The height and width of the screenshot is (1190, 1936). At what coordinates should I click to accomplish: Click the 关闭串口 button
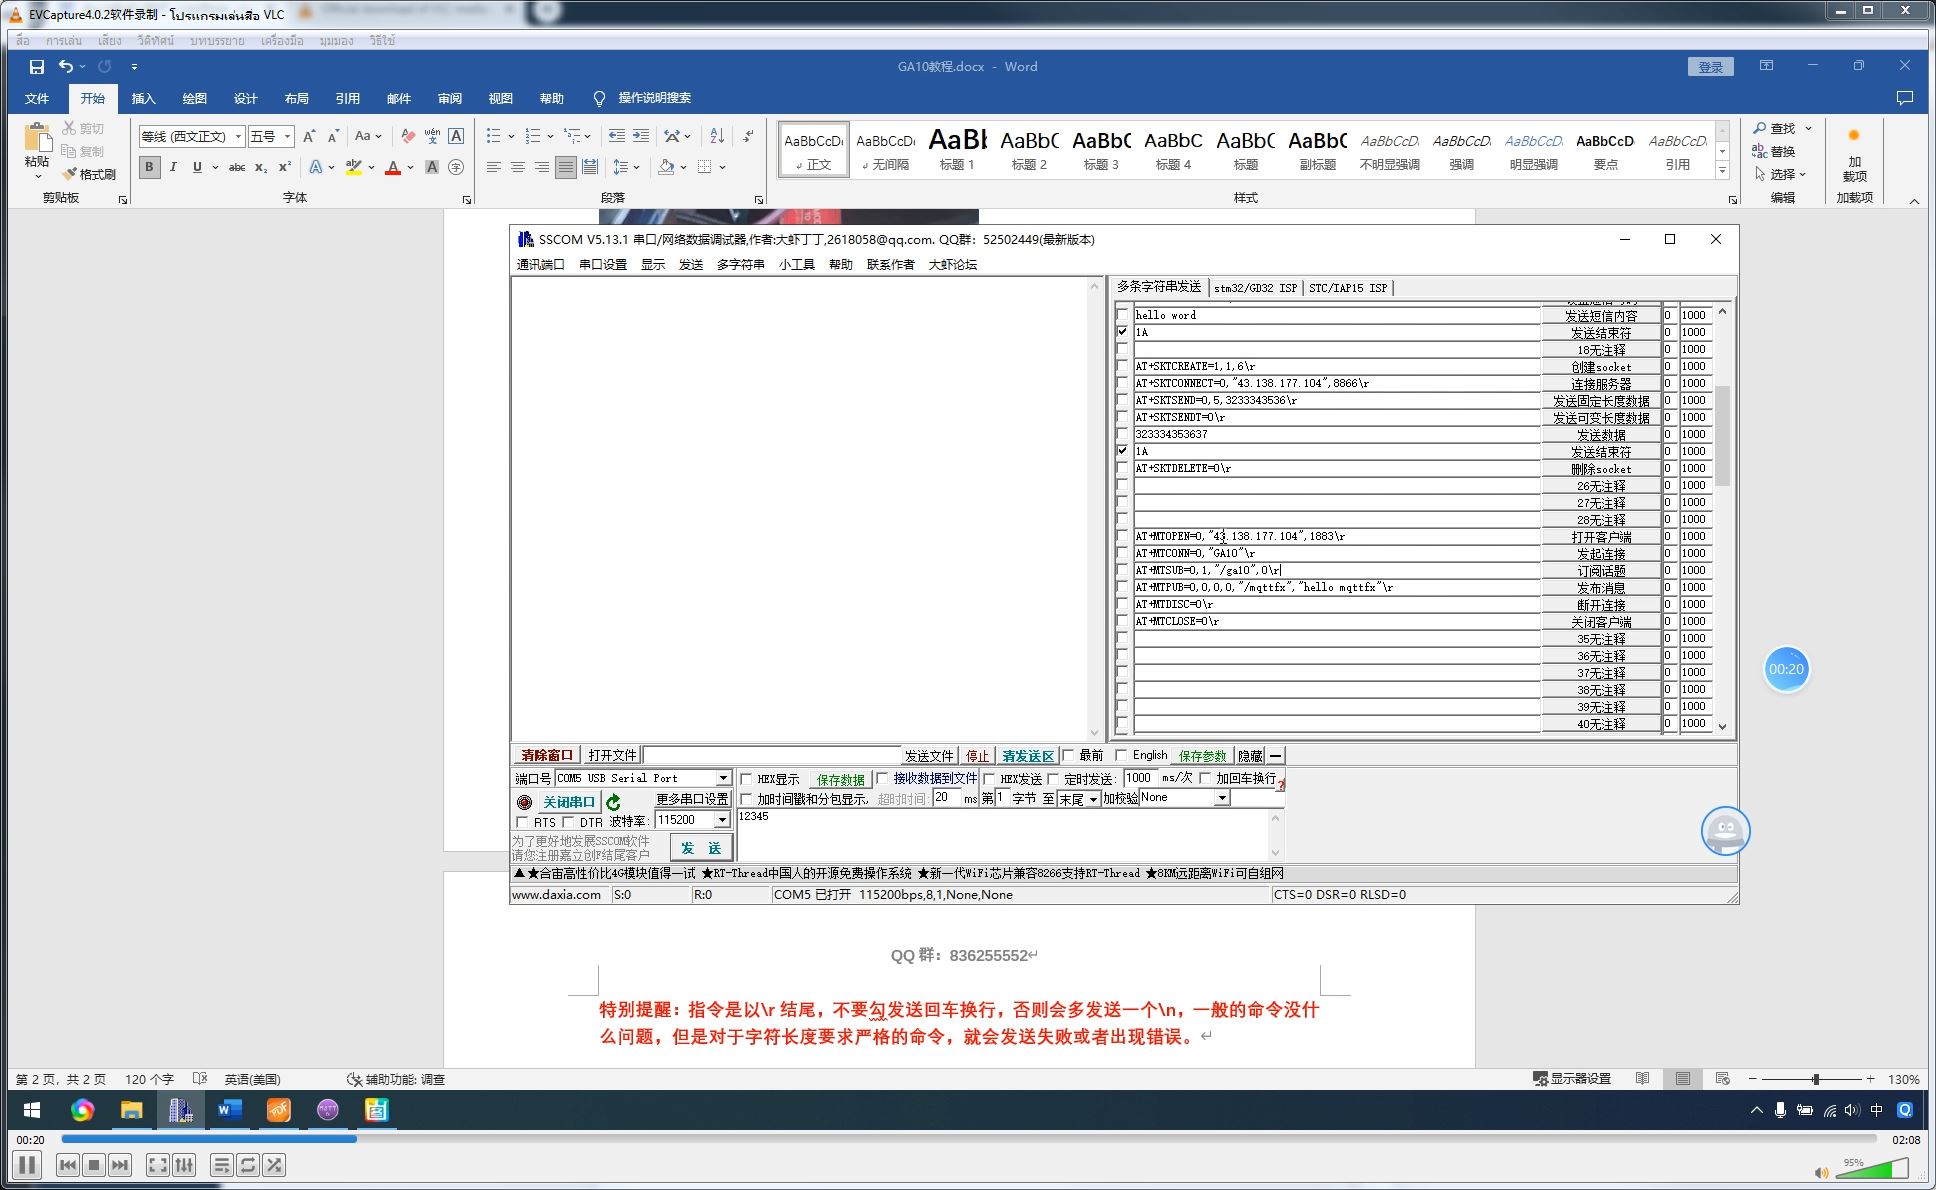(x=569, y=802)
